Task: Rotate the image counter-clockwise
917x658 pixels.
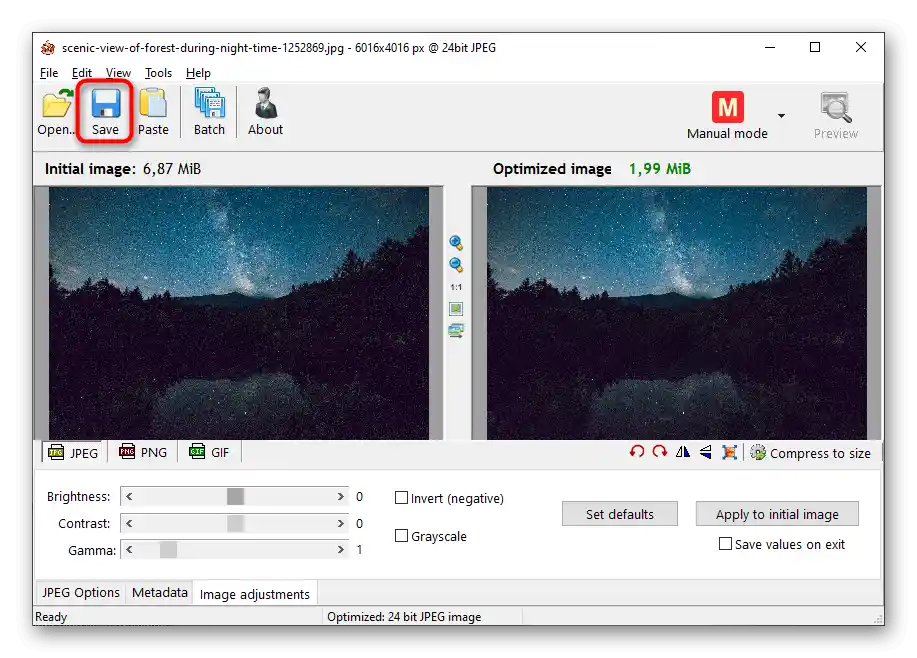Action: [x=637, y=452]
